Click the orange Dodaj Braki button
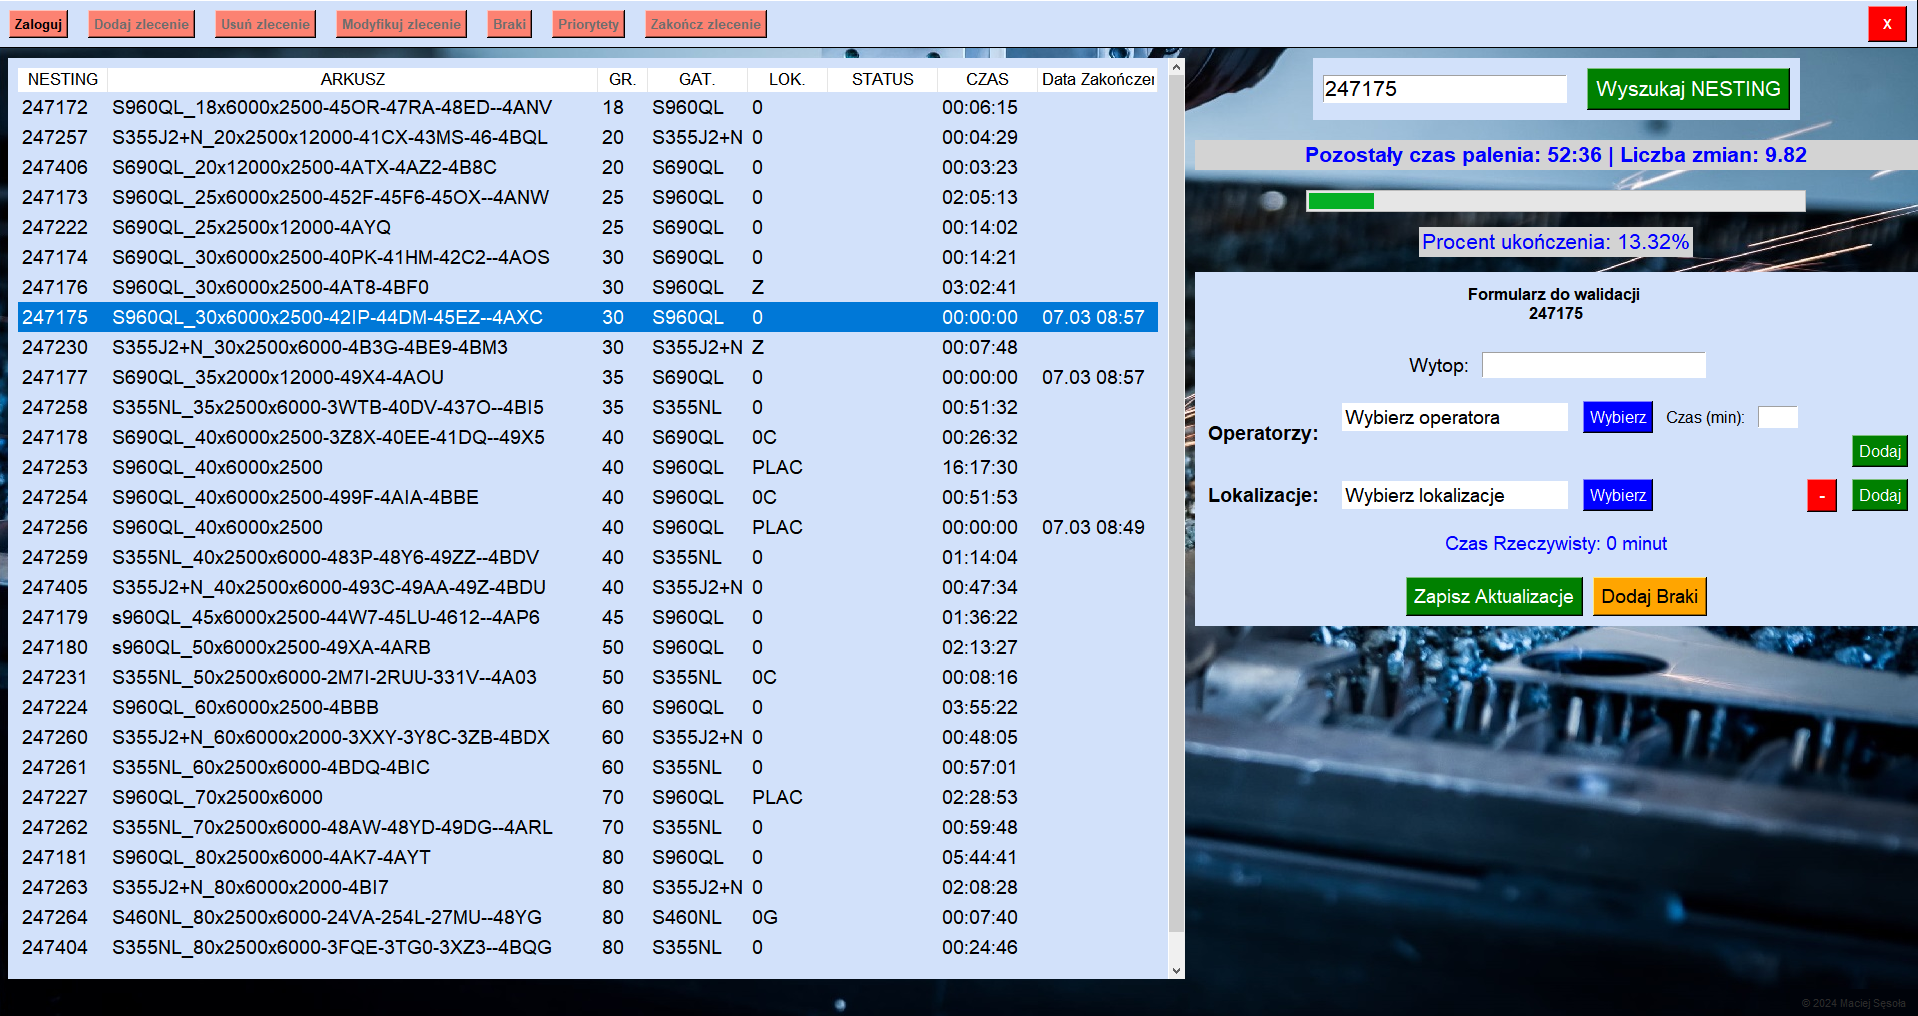Viewport: 1918px width, 1016px height. coord(1649,596)
